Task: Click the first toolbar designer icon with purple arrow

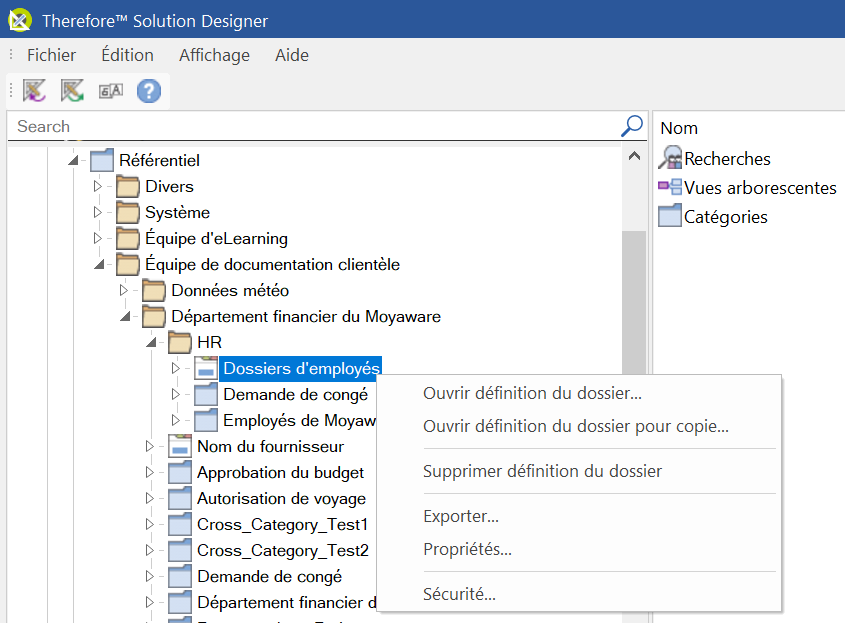Action: point(34,91)
